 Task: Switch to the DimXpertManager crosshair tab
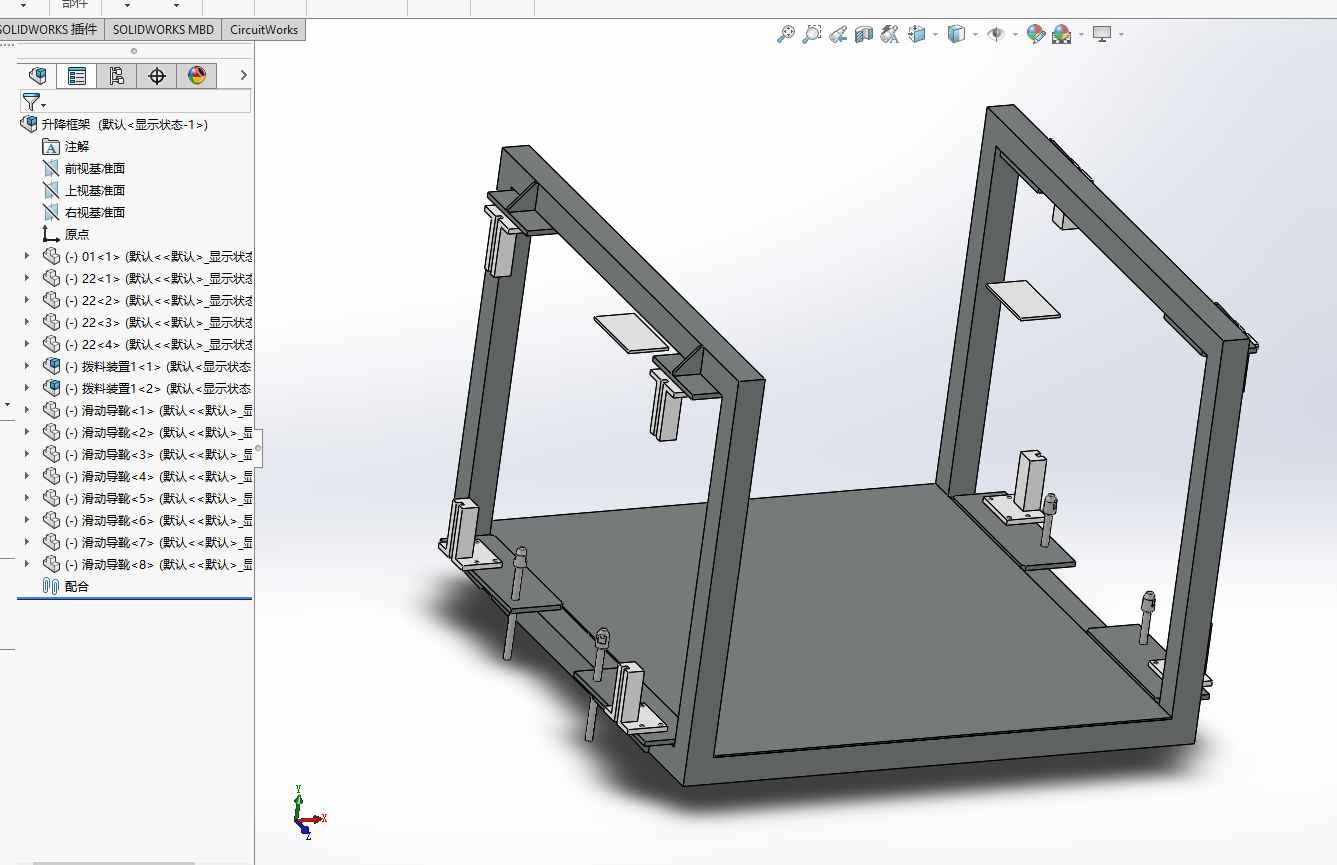click(156, 75)
